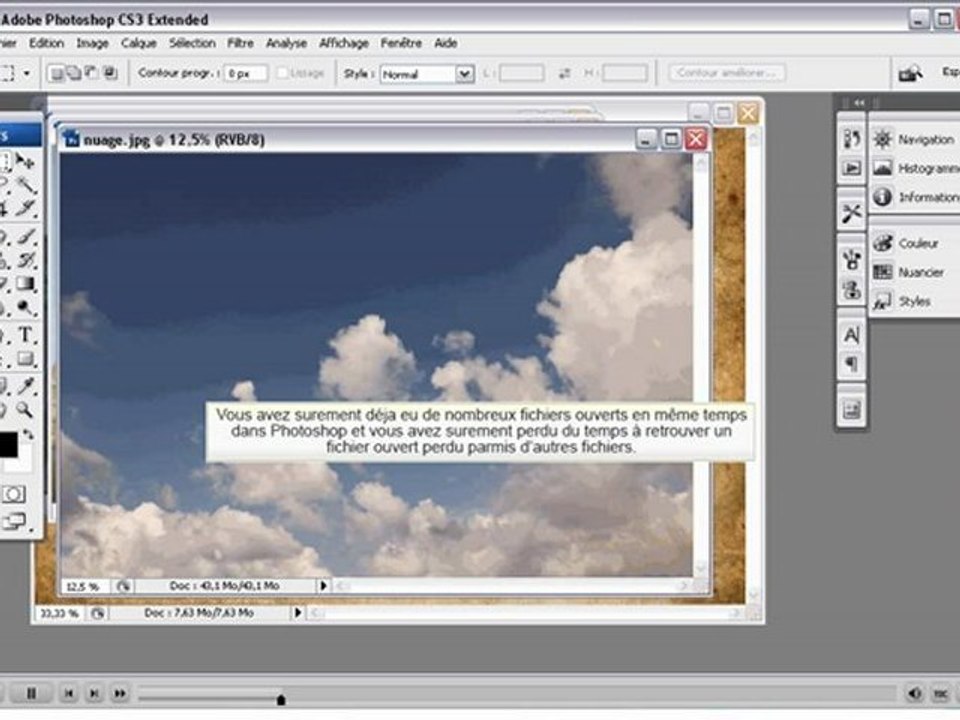Toggle Quick Mask mode
Screen dimensions: 960x720
pyautogui.click(x=14, y=495)
